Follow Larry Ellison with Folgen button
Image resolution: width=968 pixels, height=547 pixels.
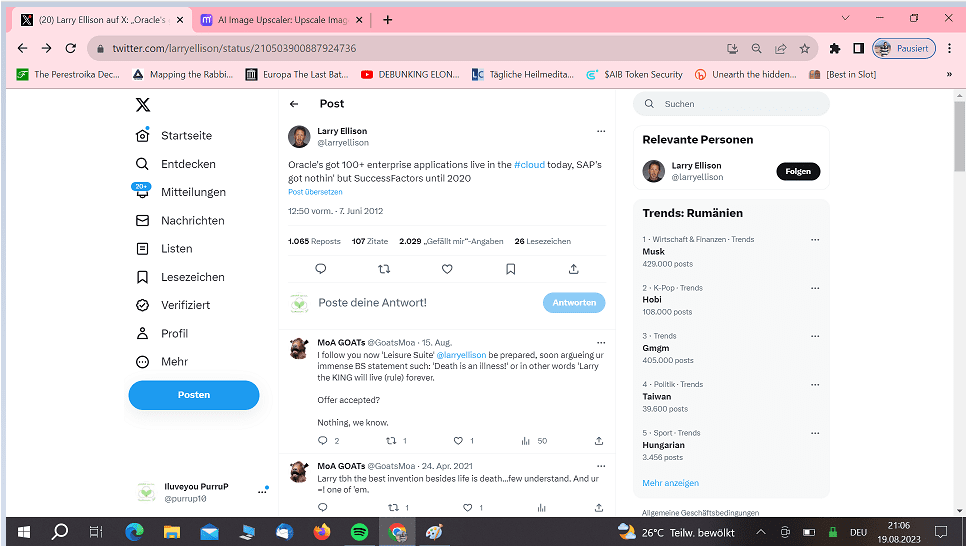[x=798, y=172]
